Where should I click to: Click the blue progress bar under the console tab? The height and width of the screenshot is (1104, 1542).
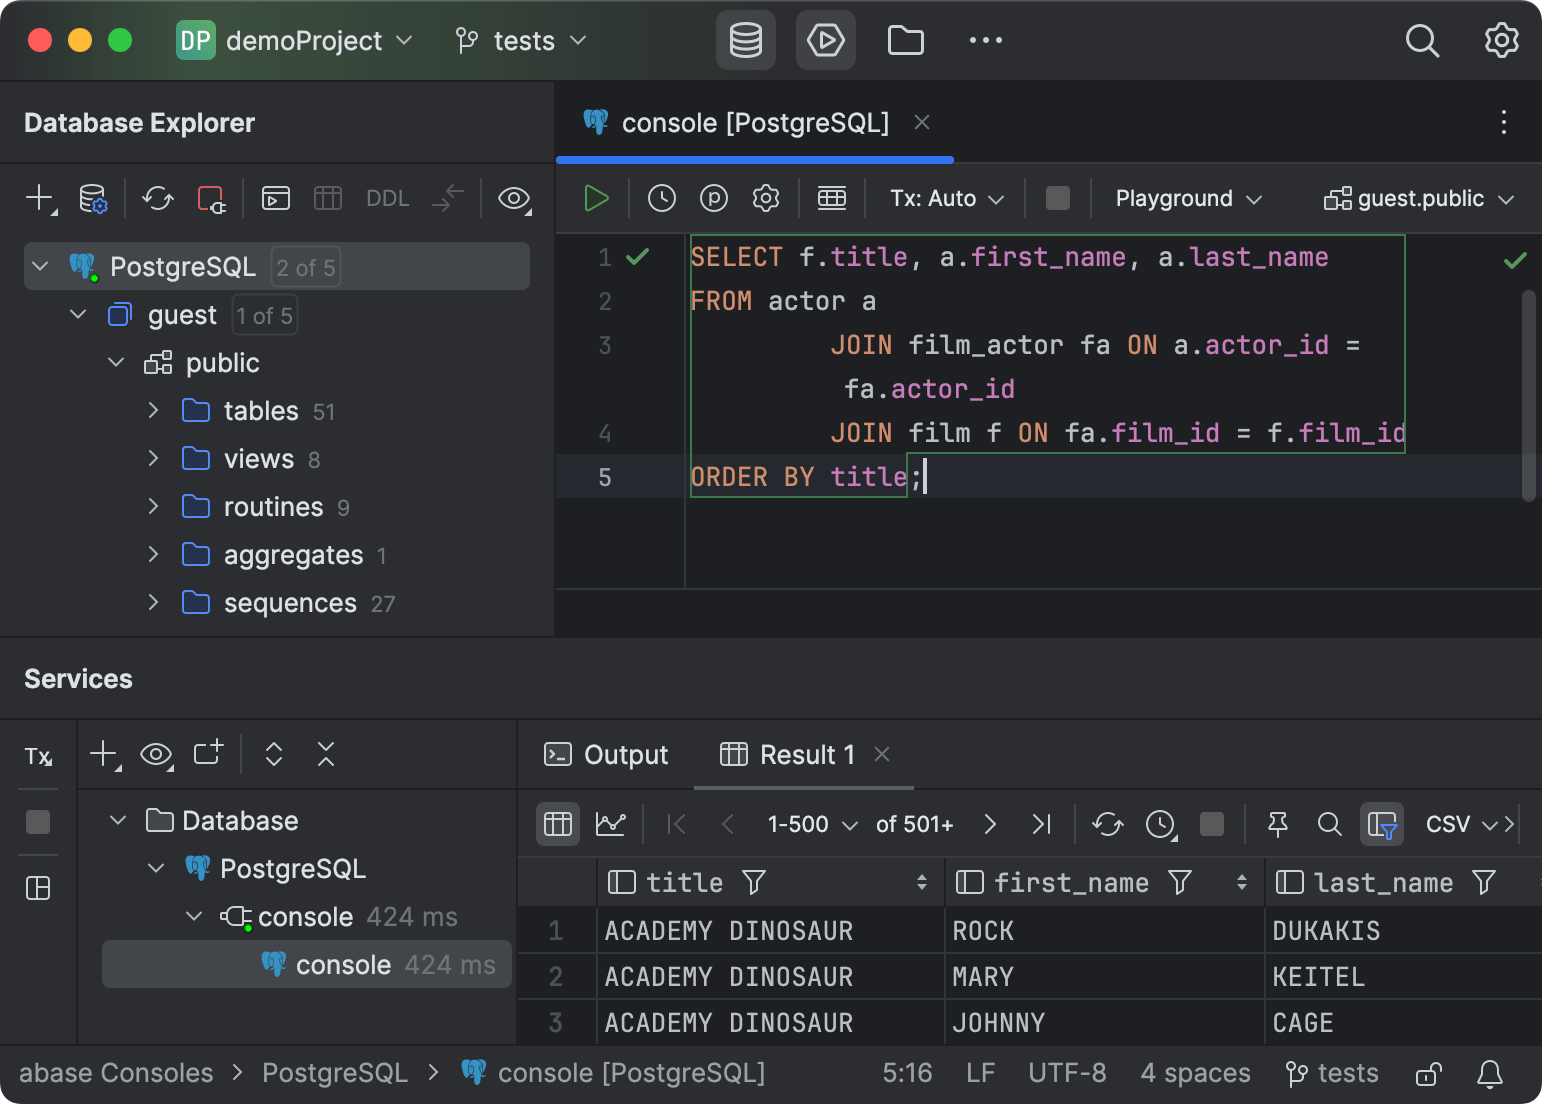point(754,159)
